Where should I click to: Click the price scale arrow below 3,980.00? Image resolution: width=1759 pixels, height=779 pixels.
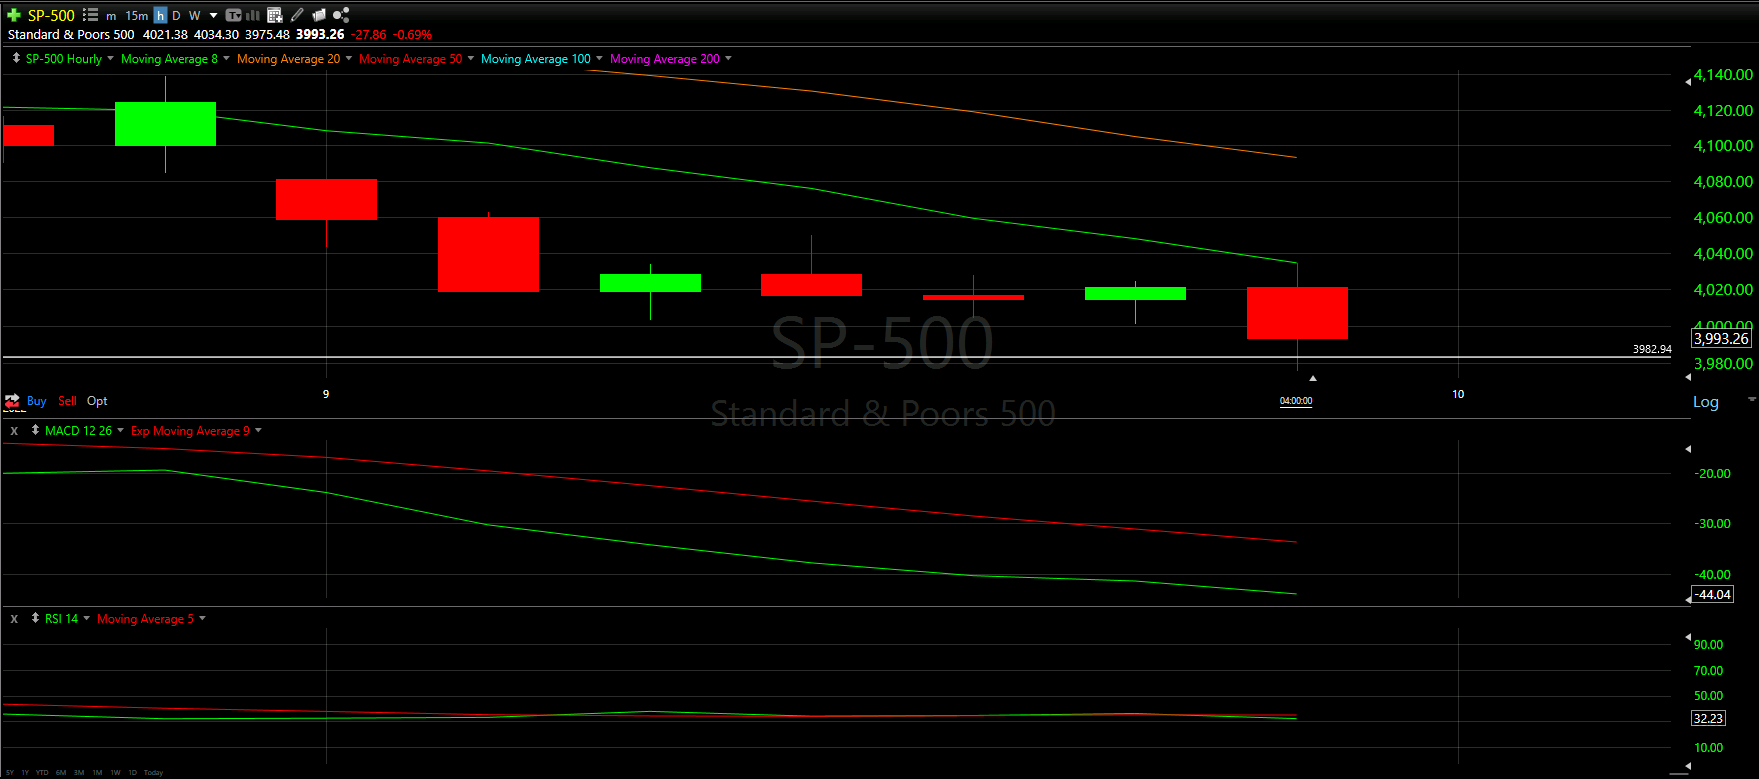point(1688,377)
